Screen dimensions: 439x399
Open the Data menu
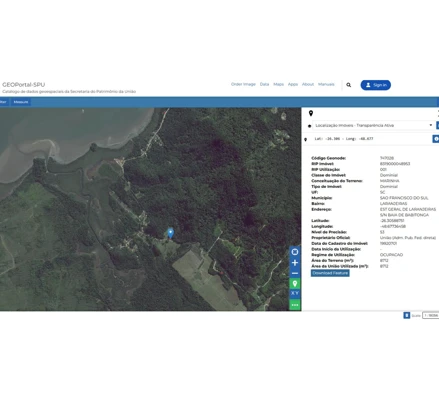click(x=264, y=84)
